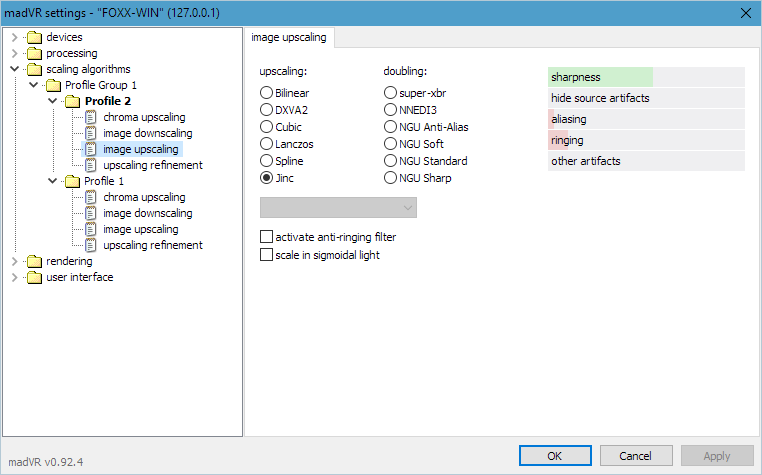Click the 'upscaling:' column label
Viewport: 762px width, 475px height.
point(283,71)
